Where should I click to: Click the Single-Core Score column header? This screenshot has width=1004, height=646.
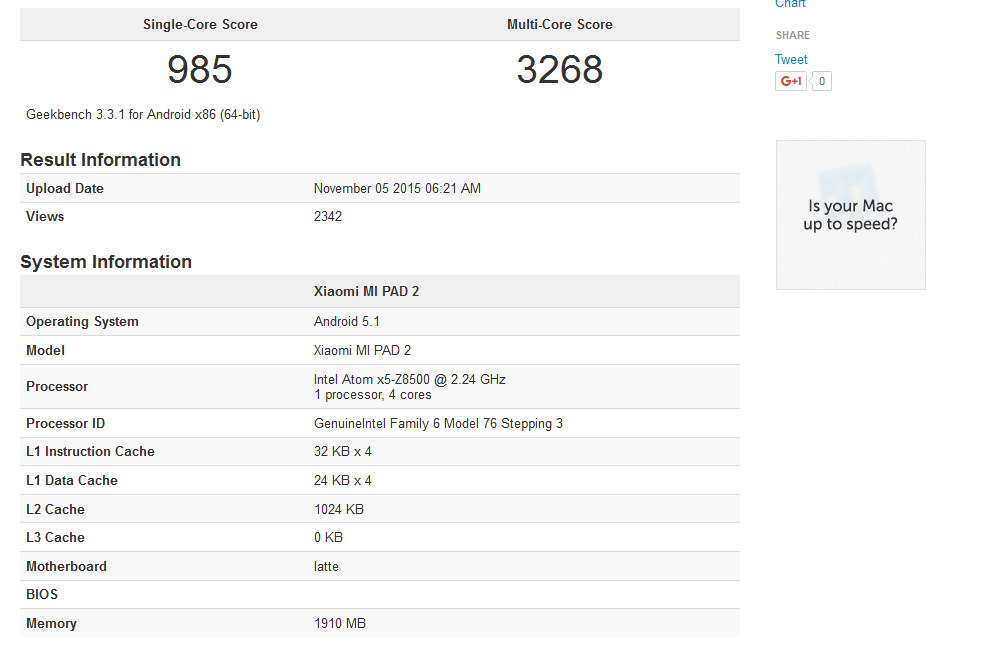coord(200,25)
